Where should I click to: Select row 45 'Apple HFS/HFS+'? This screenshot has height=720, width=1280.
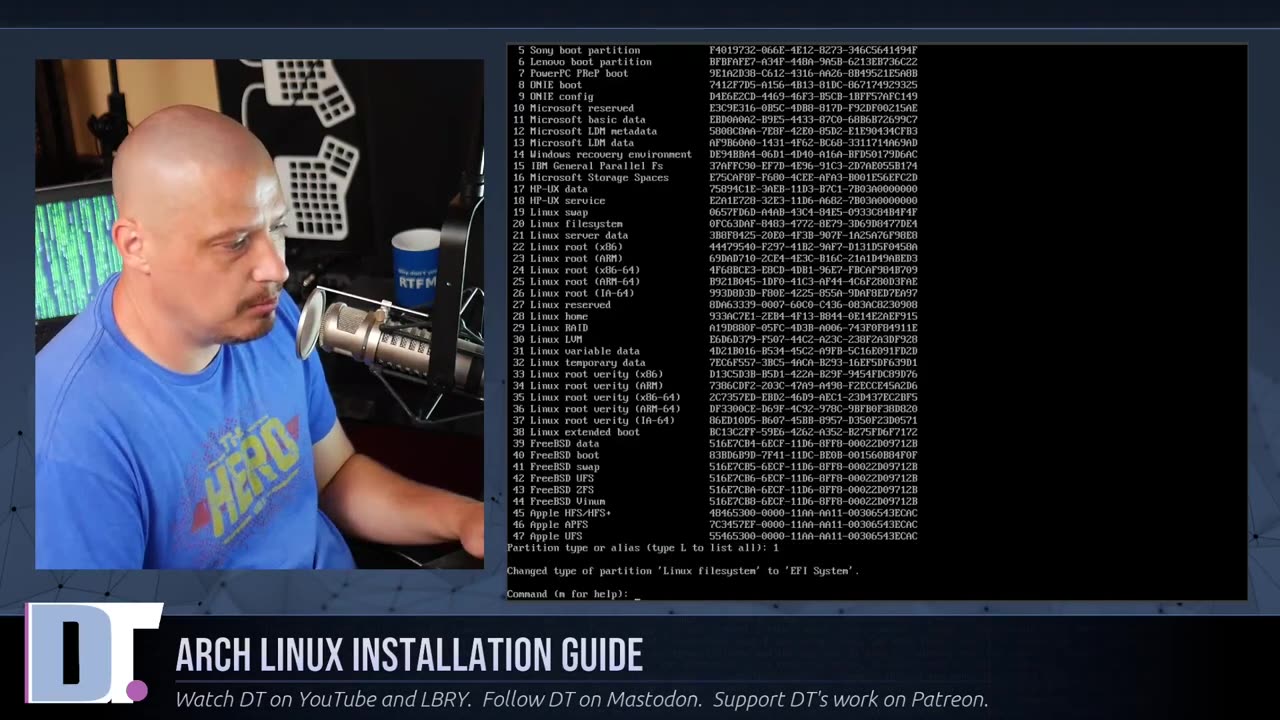pos(715,513)
